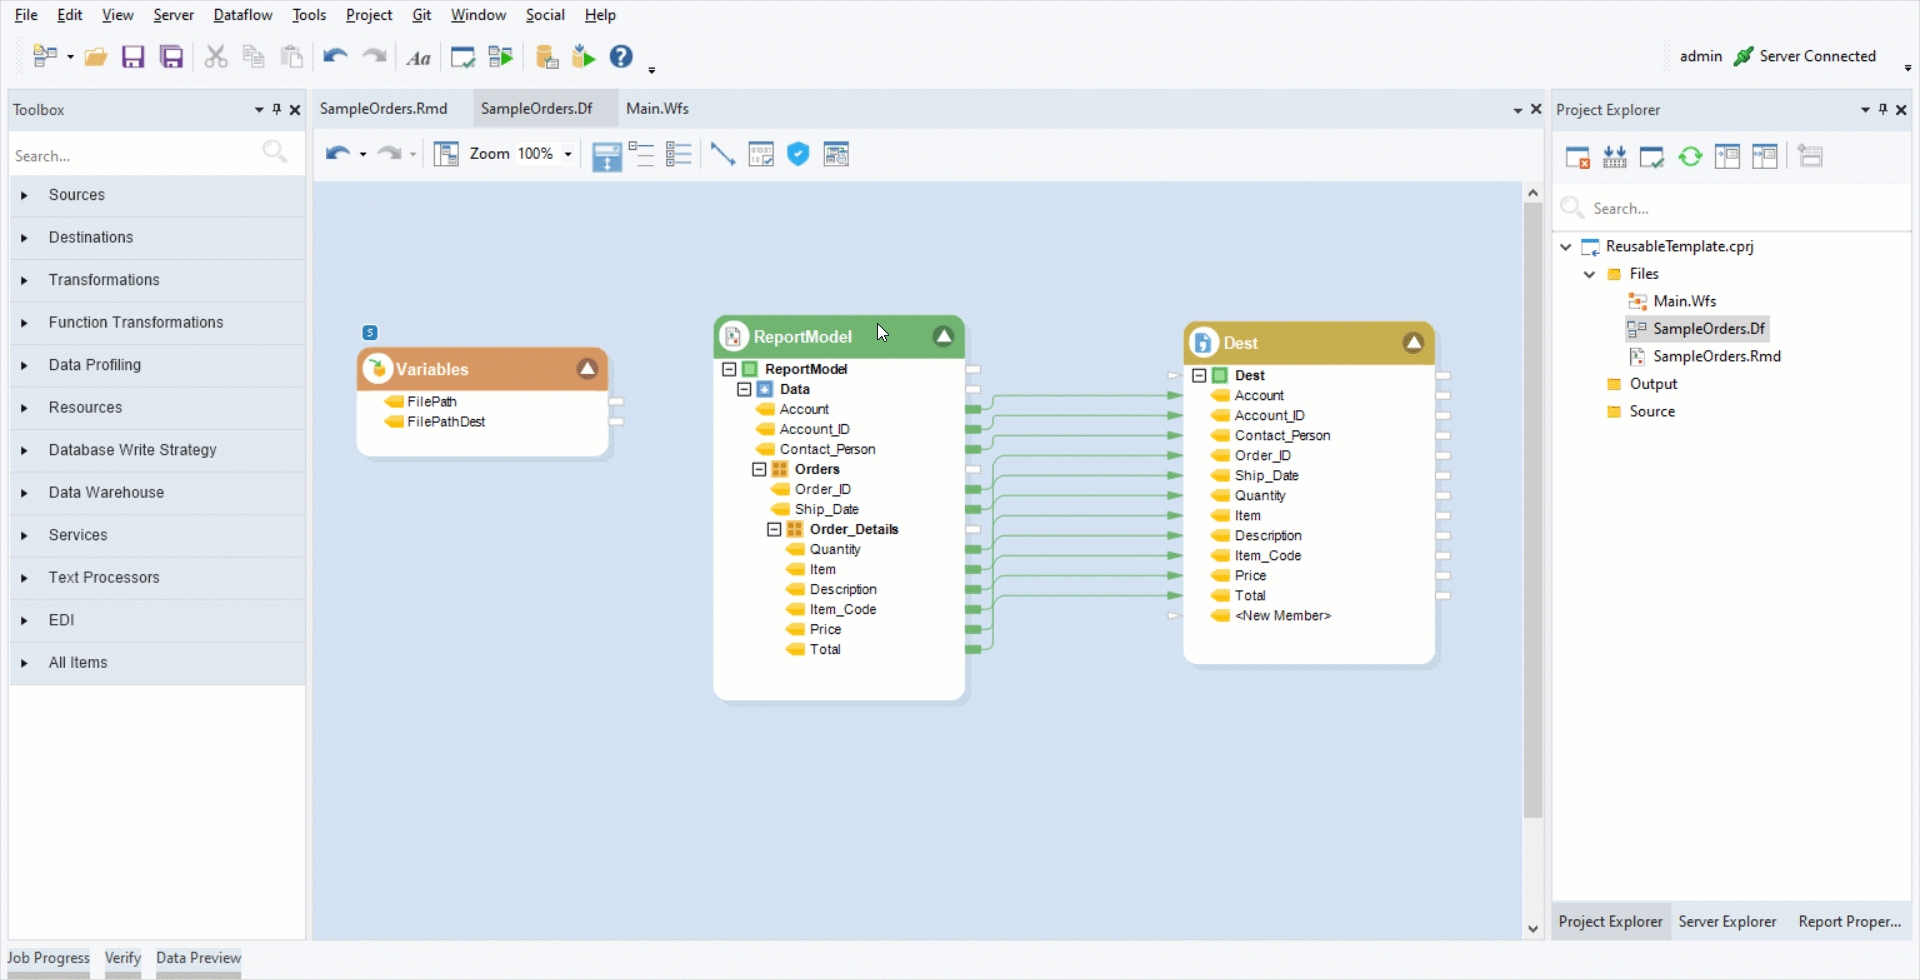
Task: Click the canvas vertical scrollbar thumb
Action: 1533,510
